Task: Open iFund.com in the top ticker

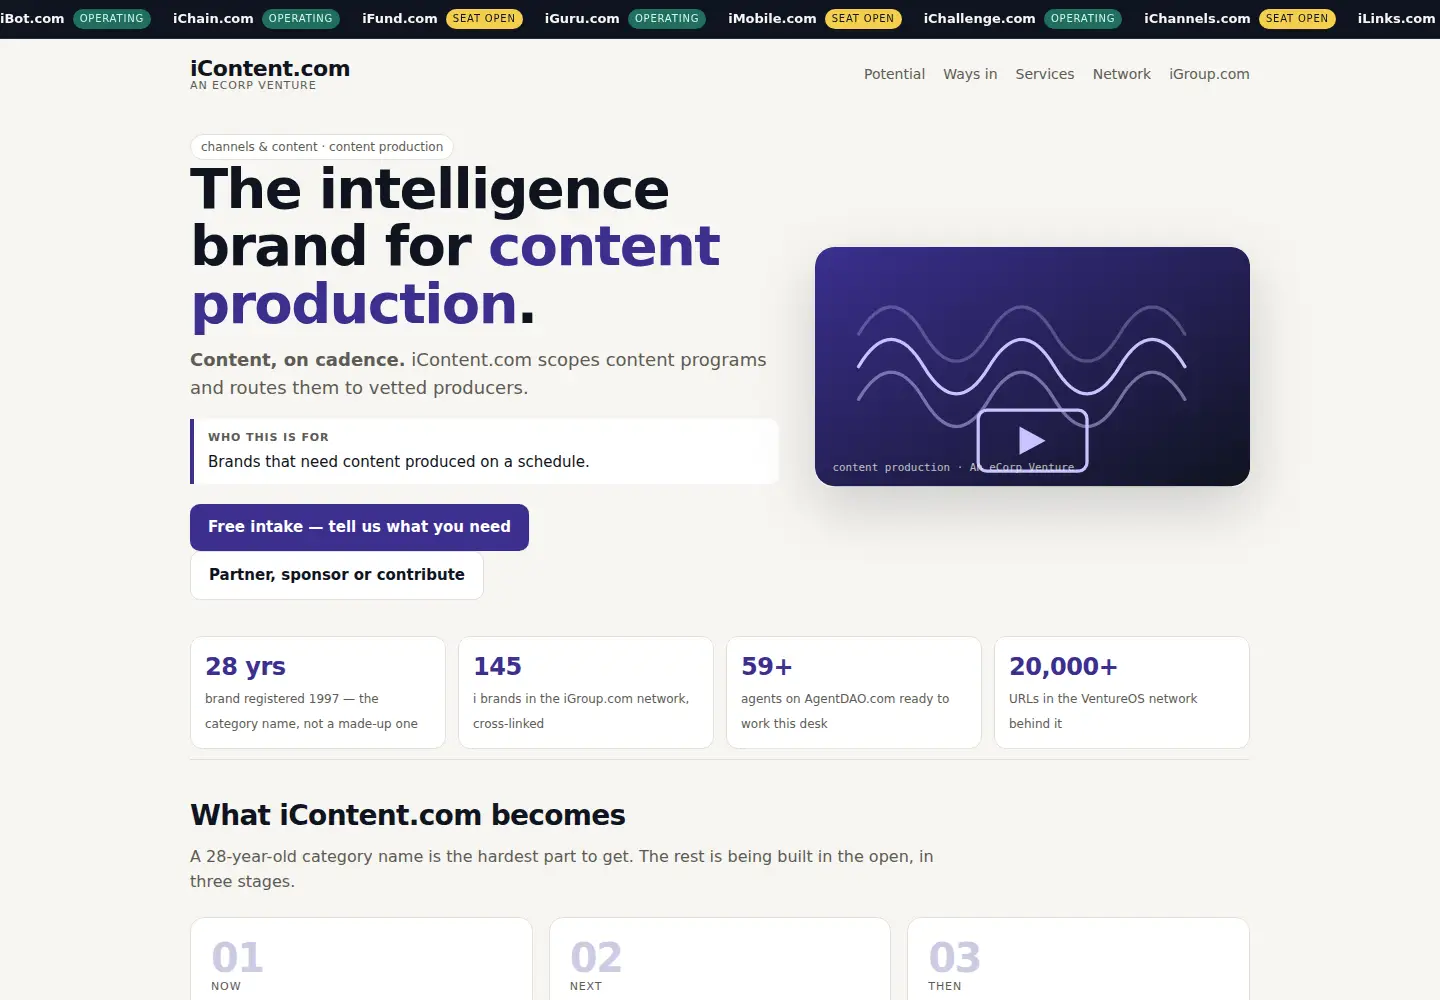Action: click(x=400, y=18)
